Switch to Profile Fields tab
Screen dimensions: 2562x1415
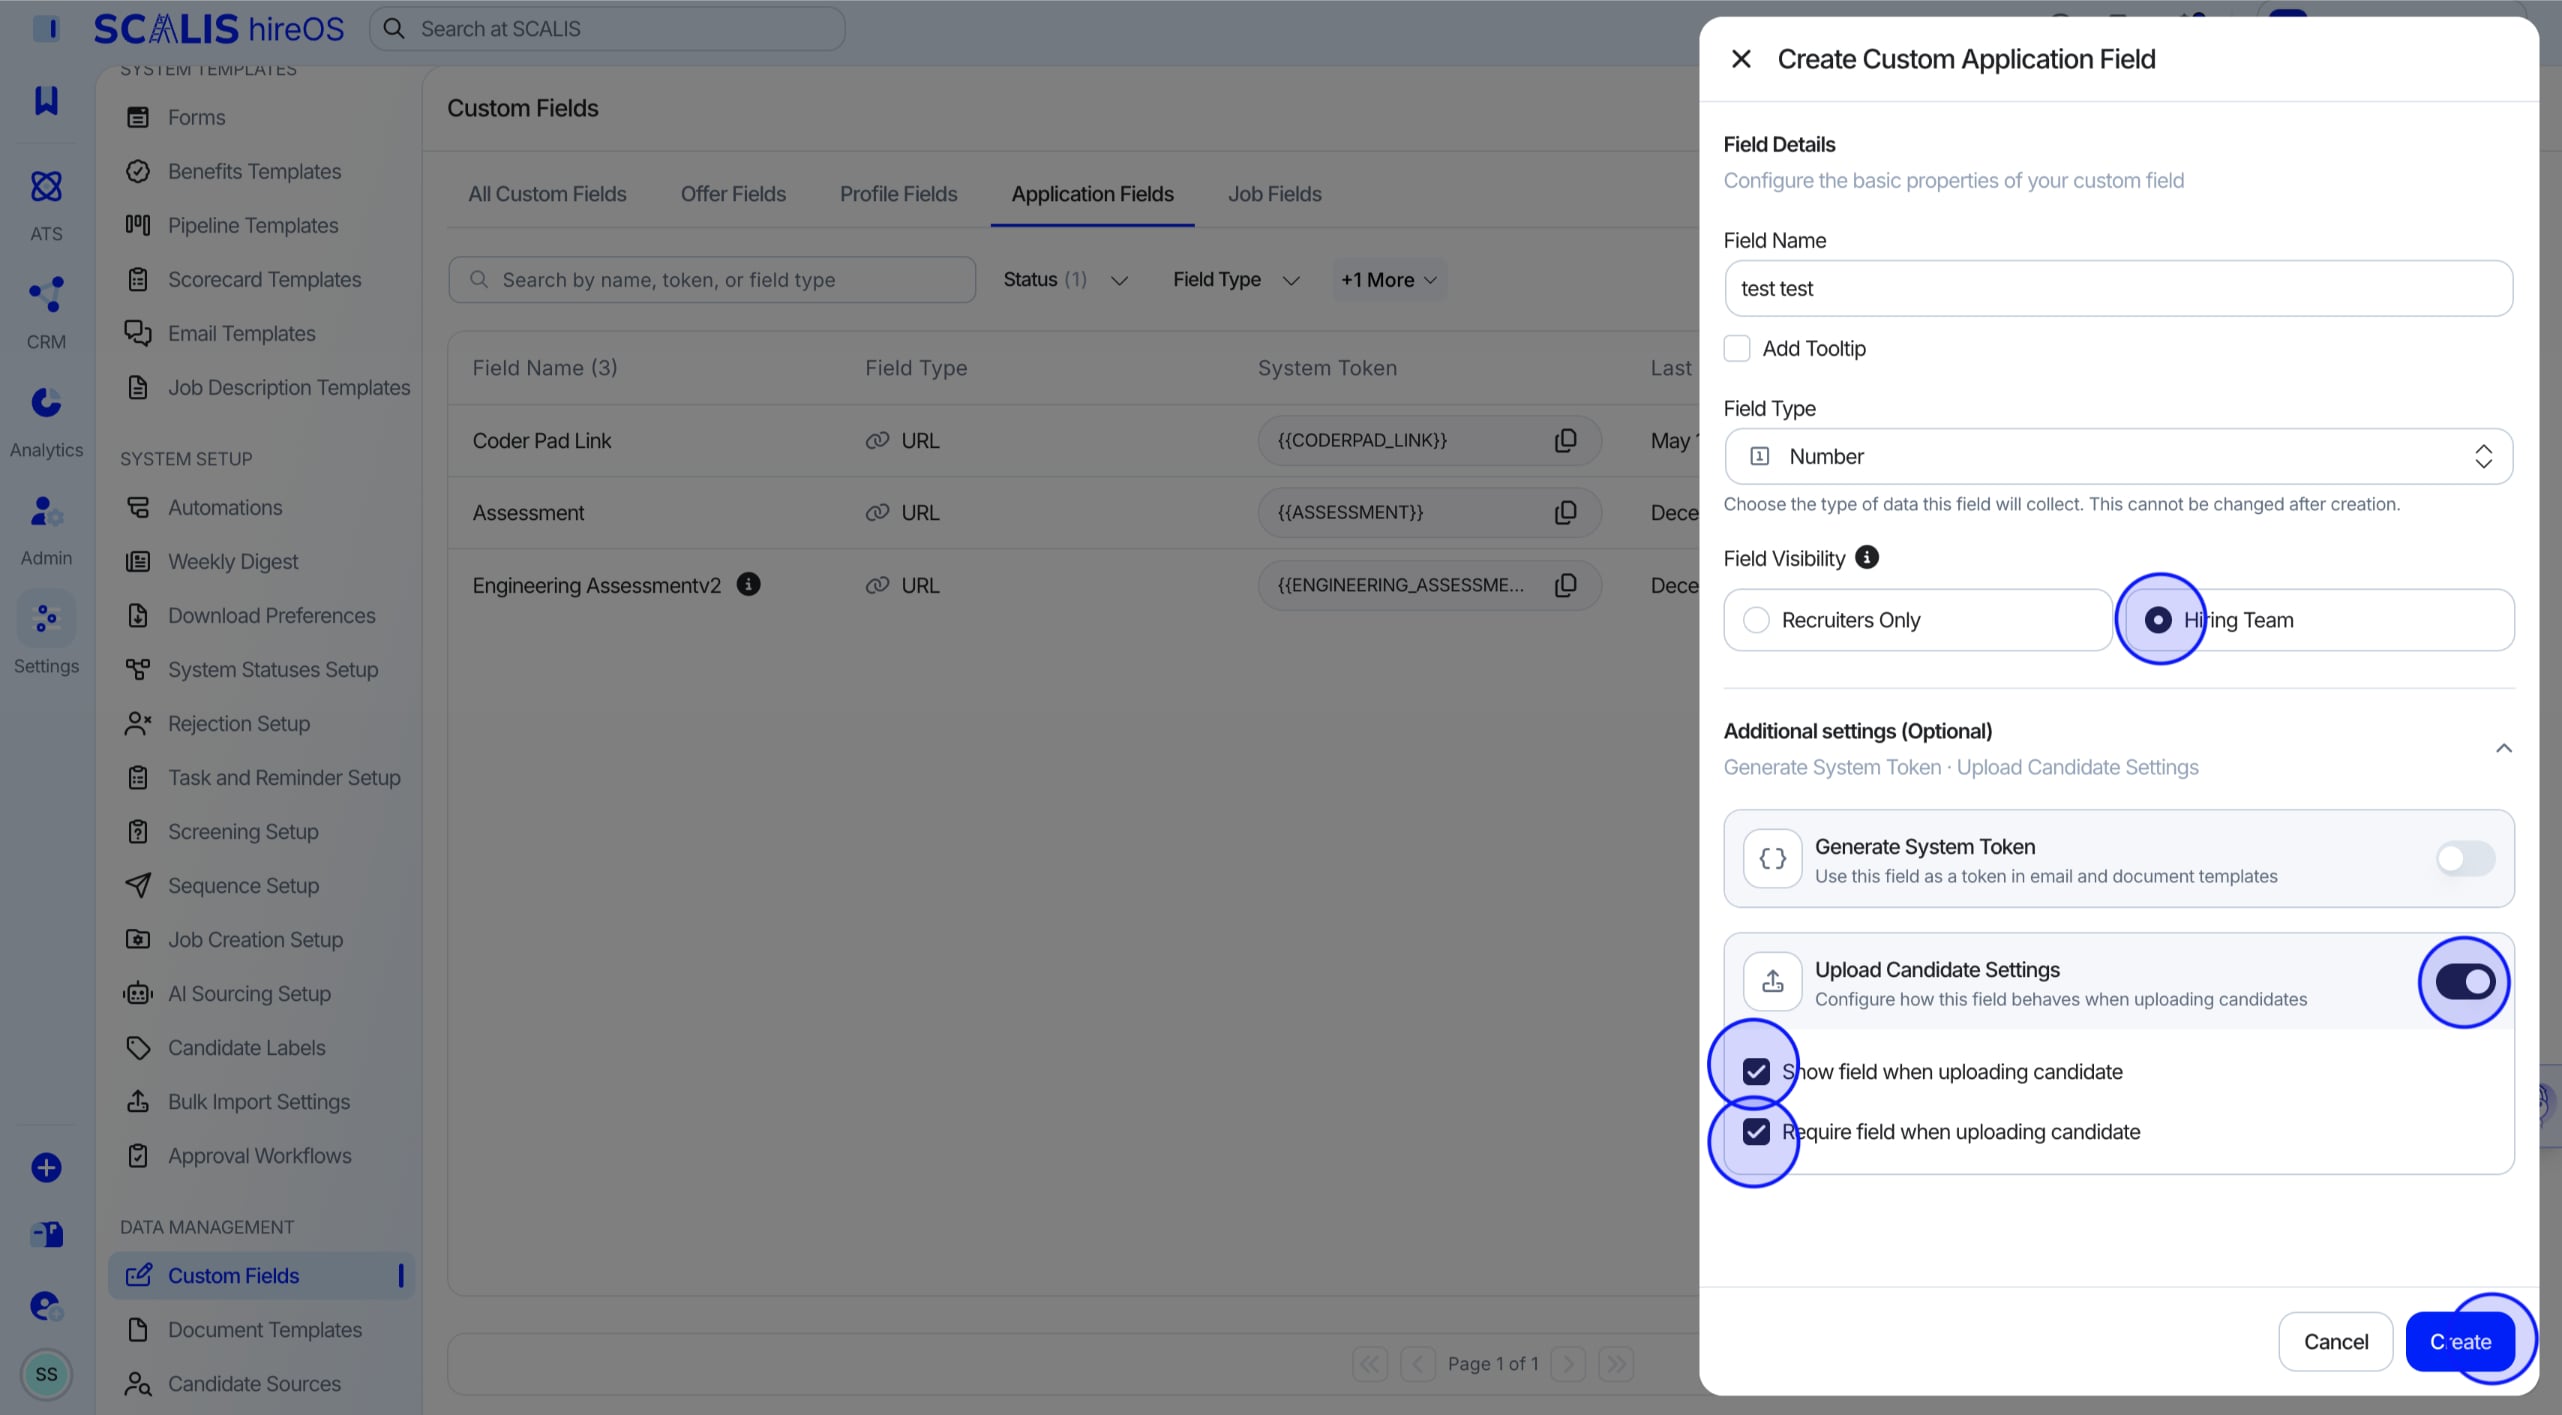pos(898,194)
